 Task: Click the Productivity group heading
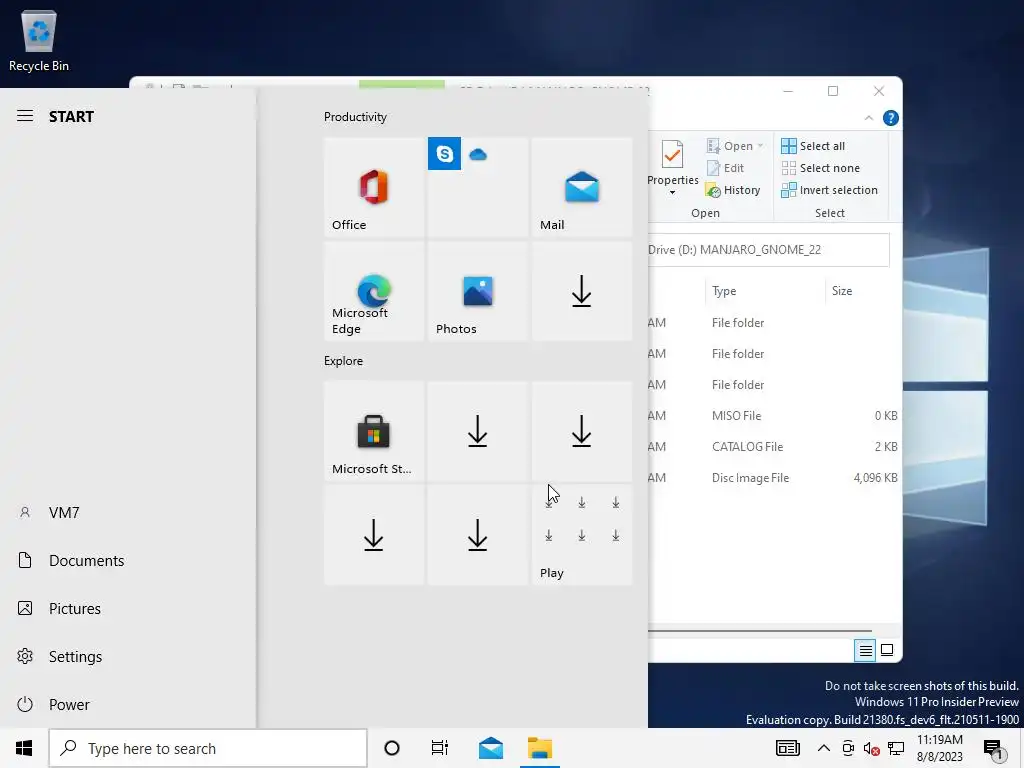(x=355, y=117)
